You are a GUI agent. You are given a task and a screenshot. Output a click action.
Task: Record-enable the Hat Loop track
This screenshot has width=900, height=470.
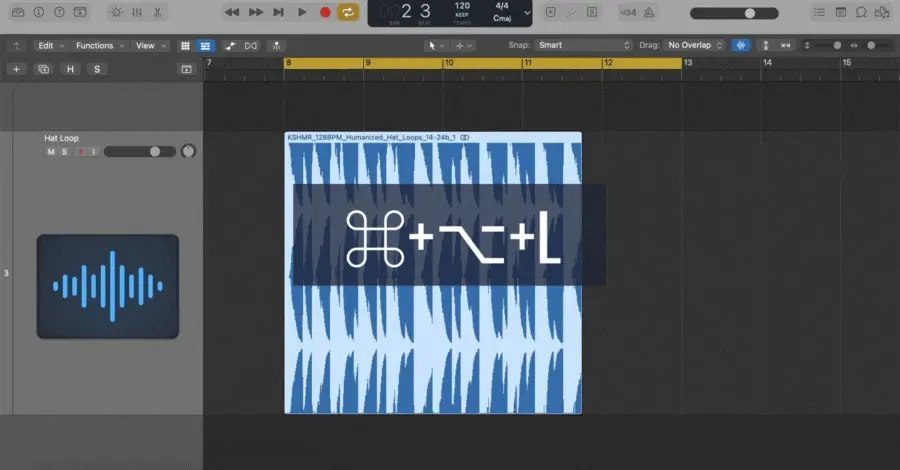pyautogui.click(x=81, y=152)
